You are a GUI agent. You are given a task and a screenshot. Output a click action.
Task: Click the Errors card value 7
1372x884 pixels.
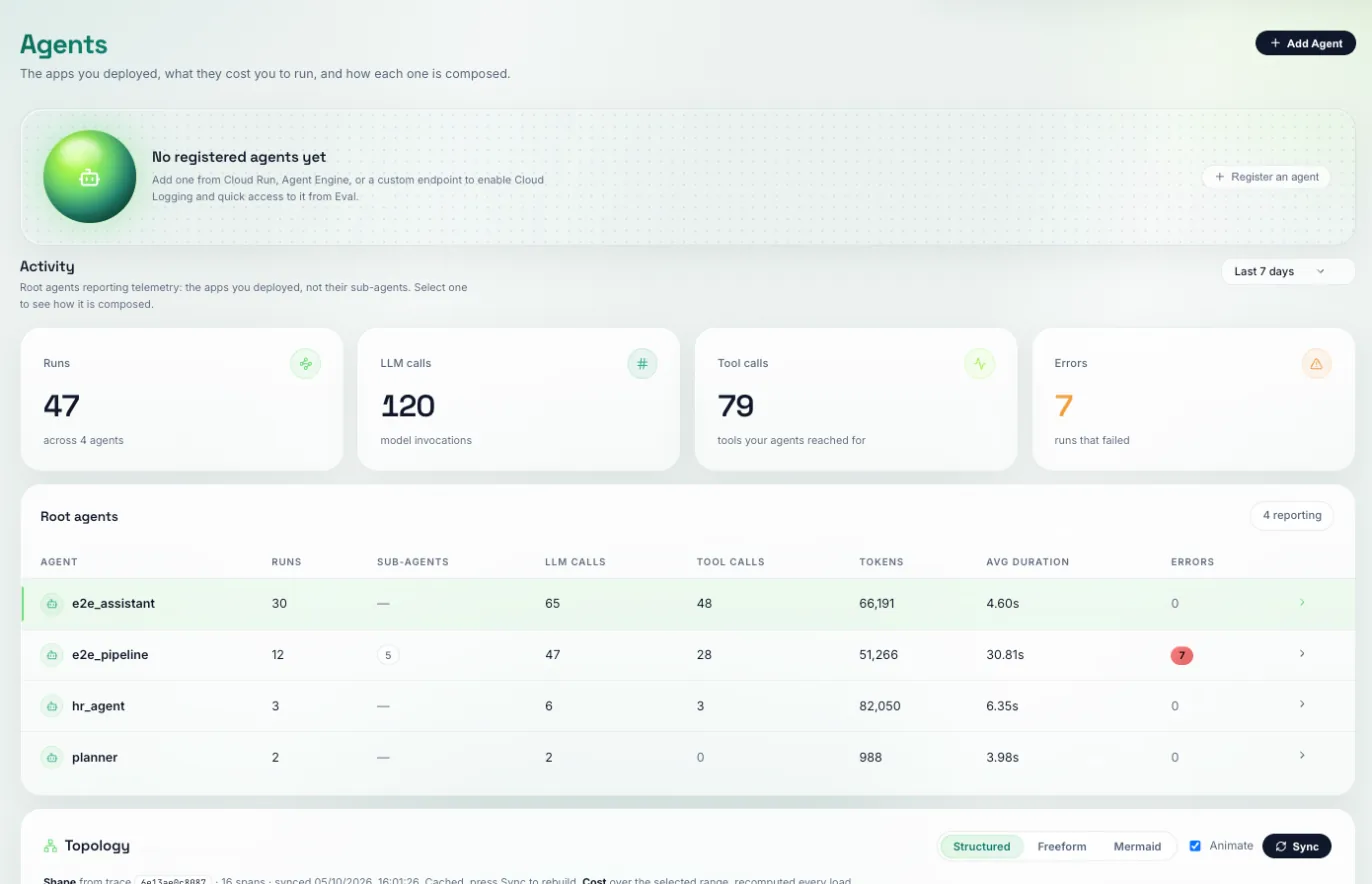1064,406
